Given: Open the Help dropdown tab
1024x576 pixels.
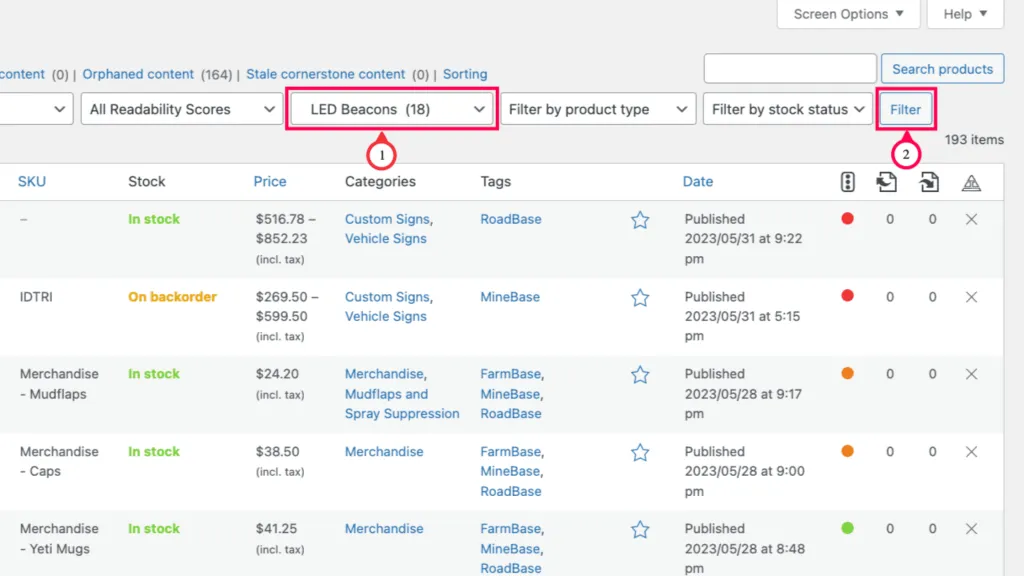Looking at the screenshot, I should (x=965, y=14).
